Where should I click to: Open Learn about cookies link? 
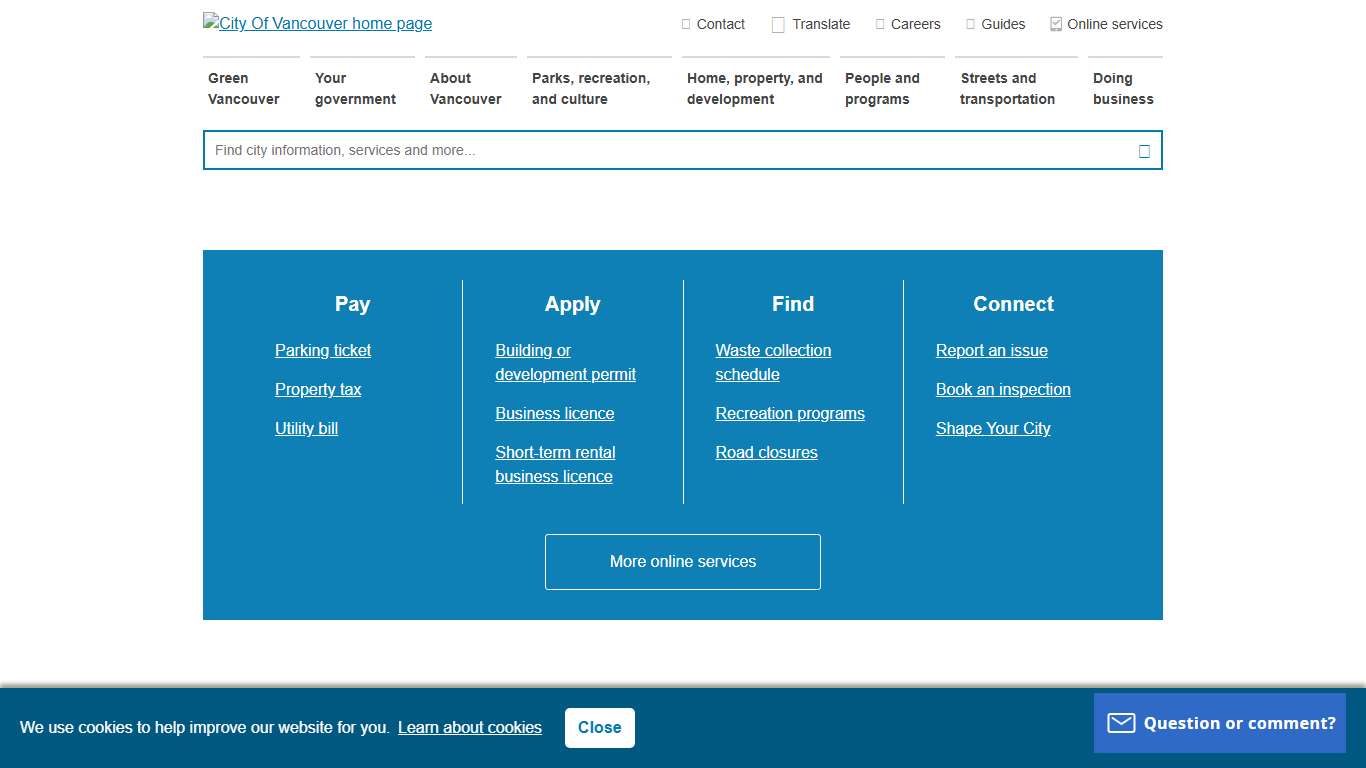(470, 728)
